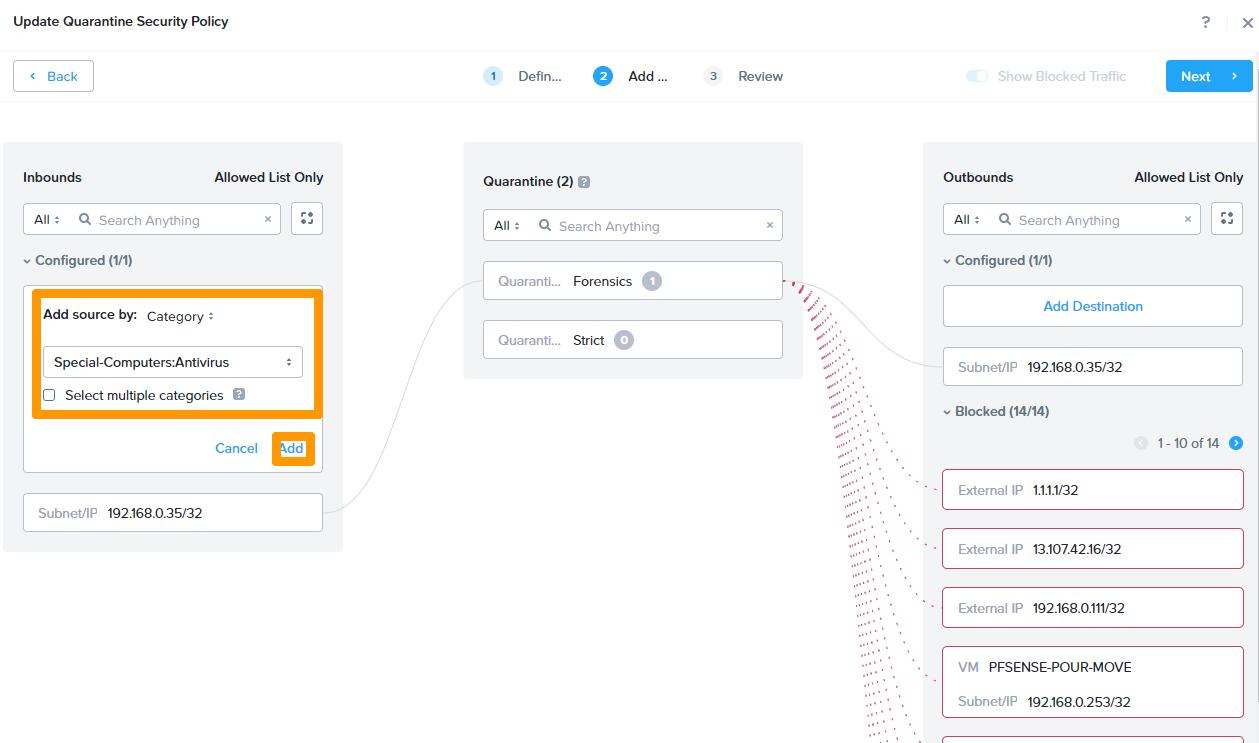Collapse the Blocked (14/14) section
The image size is (1259, 743).
point(946,411)
